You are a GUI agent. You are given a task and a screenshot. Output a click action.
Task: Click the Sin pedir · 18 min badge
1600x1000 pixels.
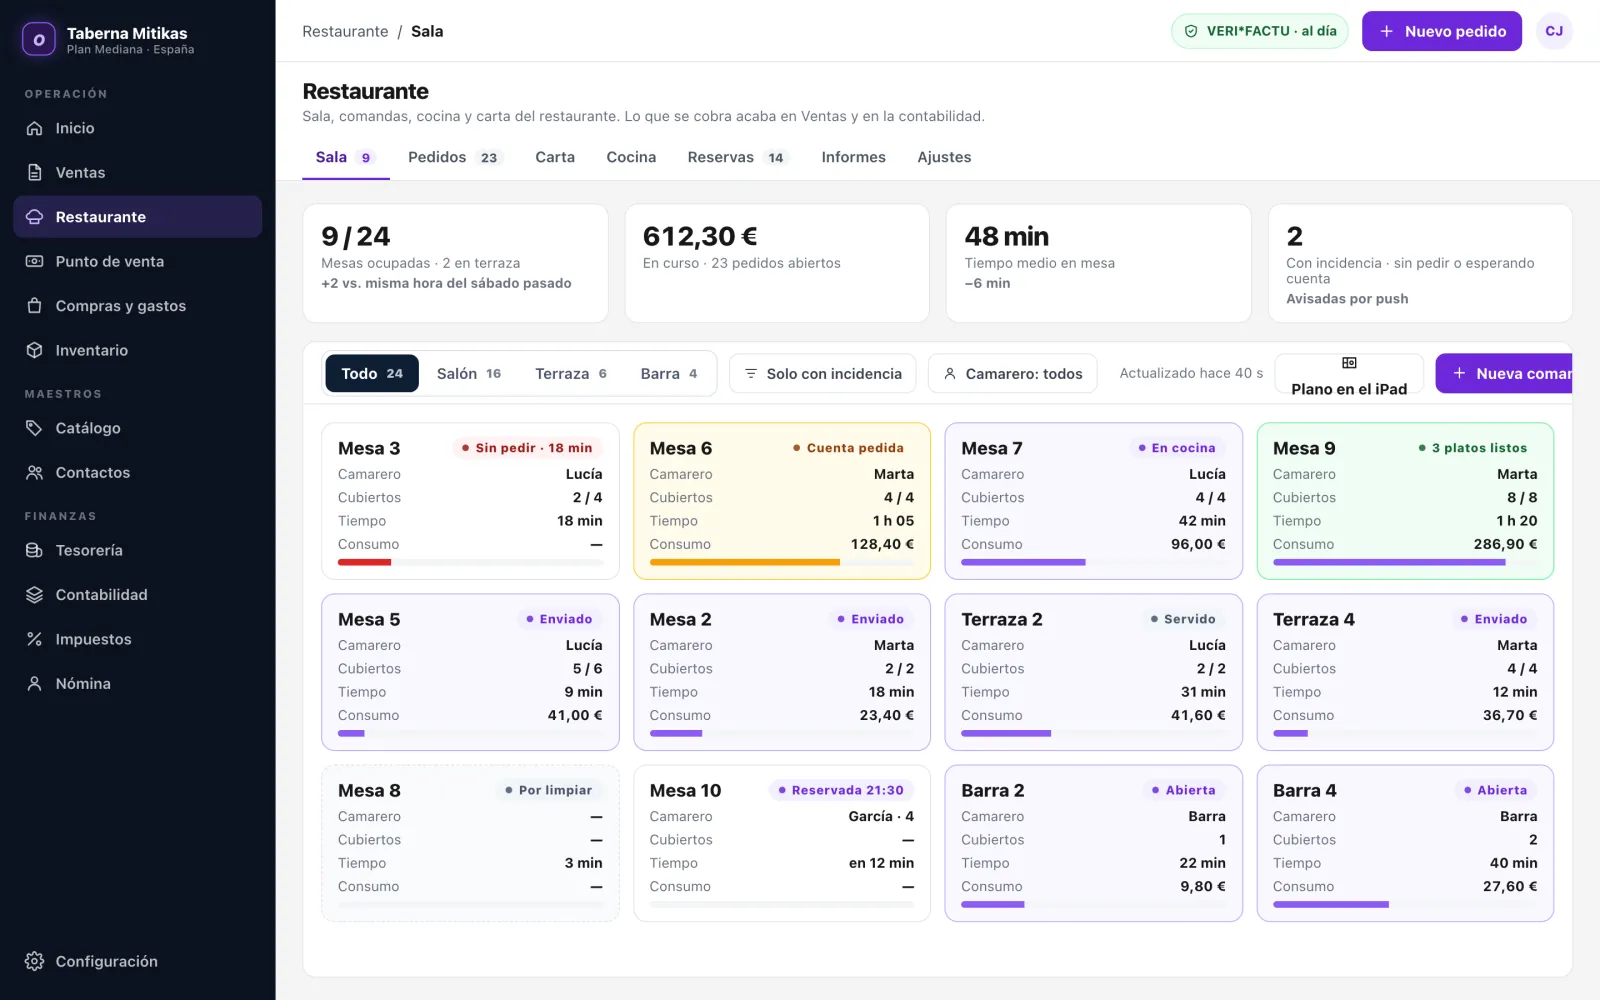527,448
